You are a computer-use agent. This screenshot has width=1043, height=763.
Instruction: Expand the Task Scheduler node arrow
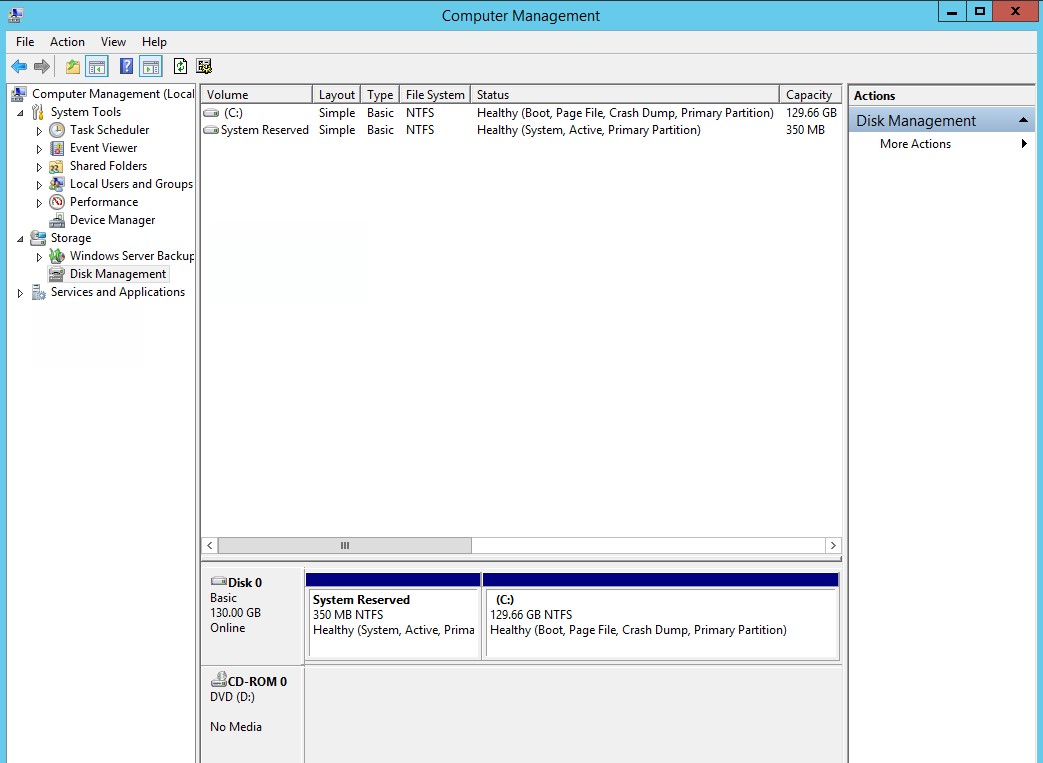(x=39, y=130)
